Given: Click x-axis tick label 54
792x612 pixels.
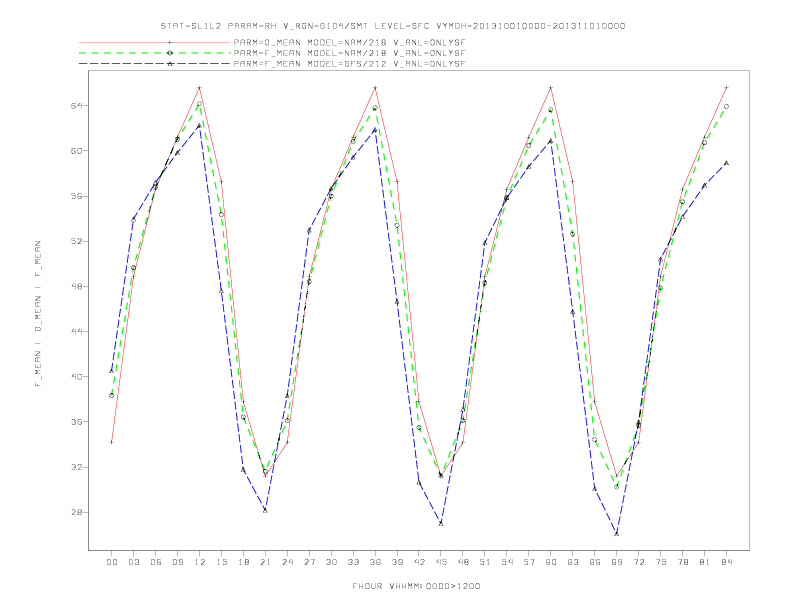Looking at the screenshot, I should [x=507, y=562].
